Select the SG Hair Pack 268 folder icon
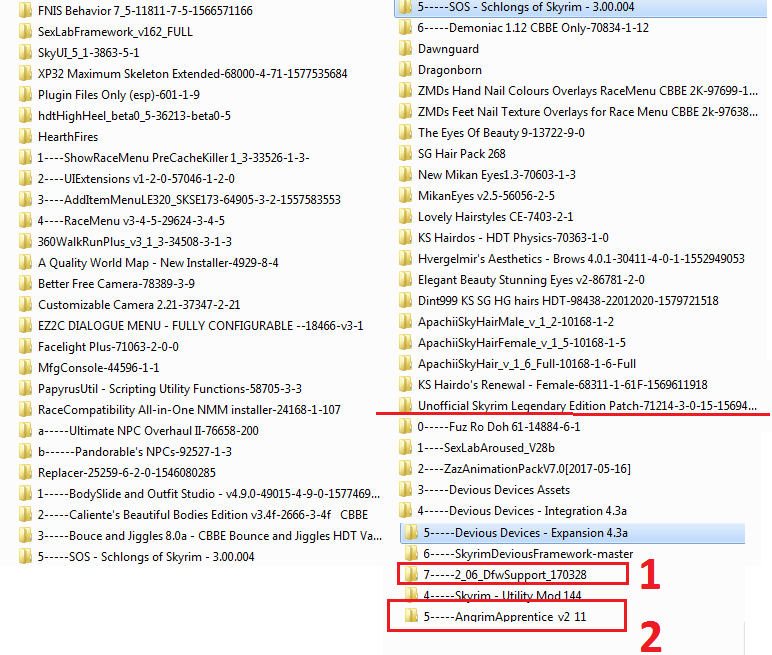The image size is (772, 655). [406, 154]
